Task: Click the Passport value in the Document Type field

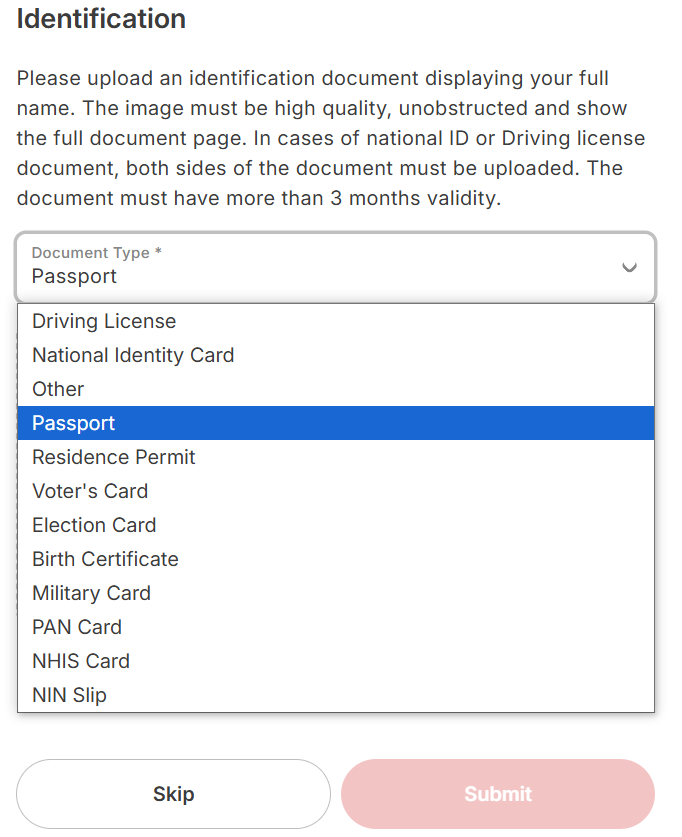Action: (75, 277)
